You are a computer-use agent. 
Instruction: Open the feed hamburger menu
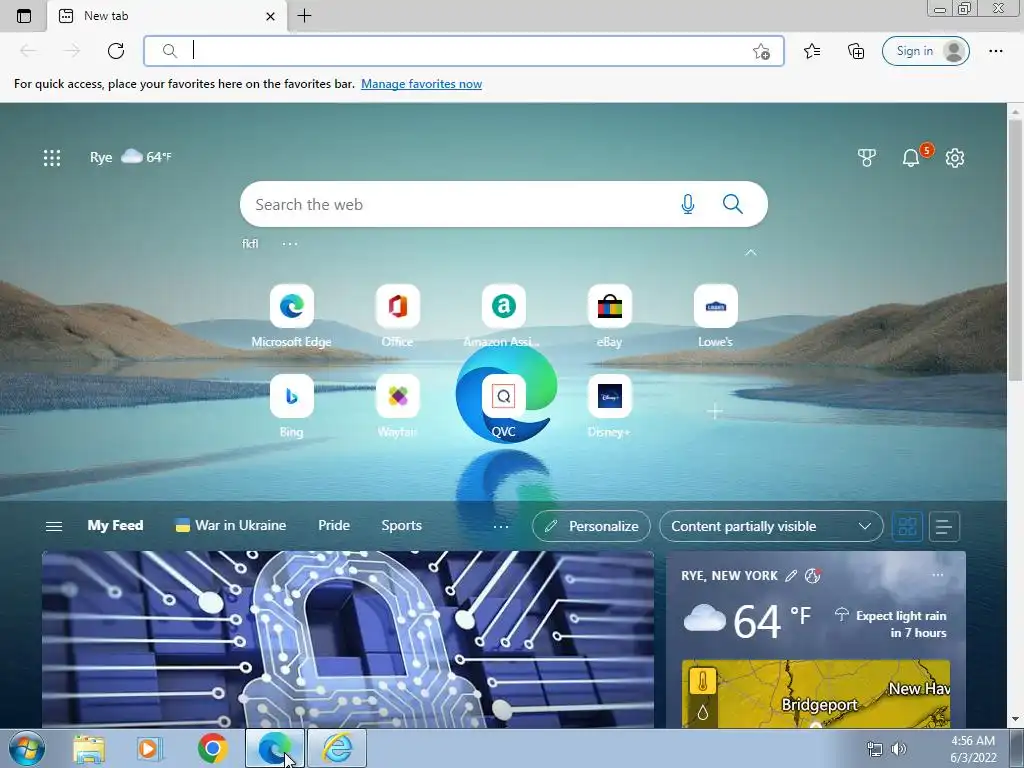point(54,526)
